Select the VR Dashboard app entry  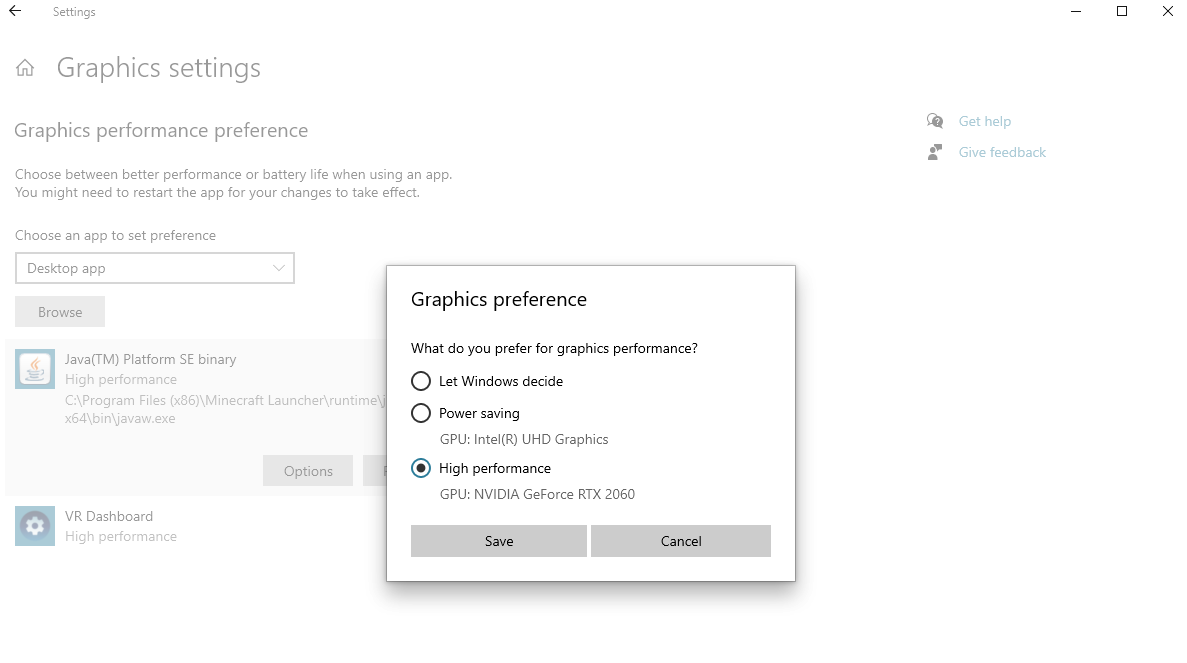coord(109,517)
